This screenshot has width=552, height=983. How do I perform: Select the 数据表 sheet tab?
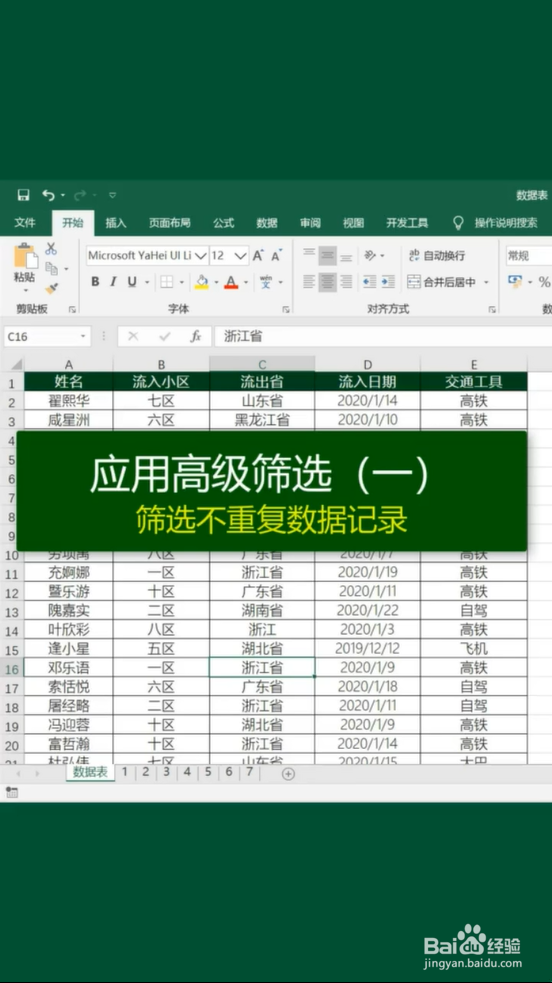click(90, 772)
